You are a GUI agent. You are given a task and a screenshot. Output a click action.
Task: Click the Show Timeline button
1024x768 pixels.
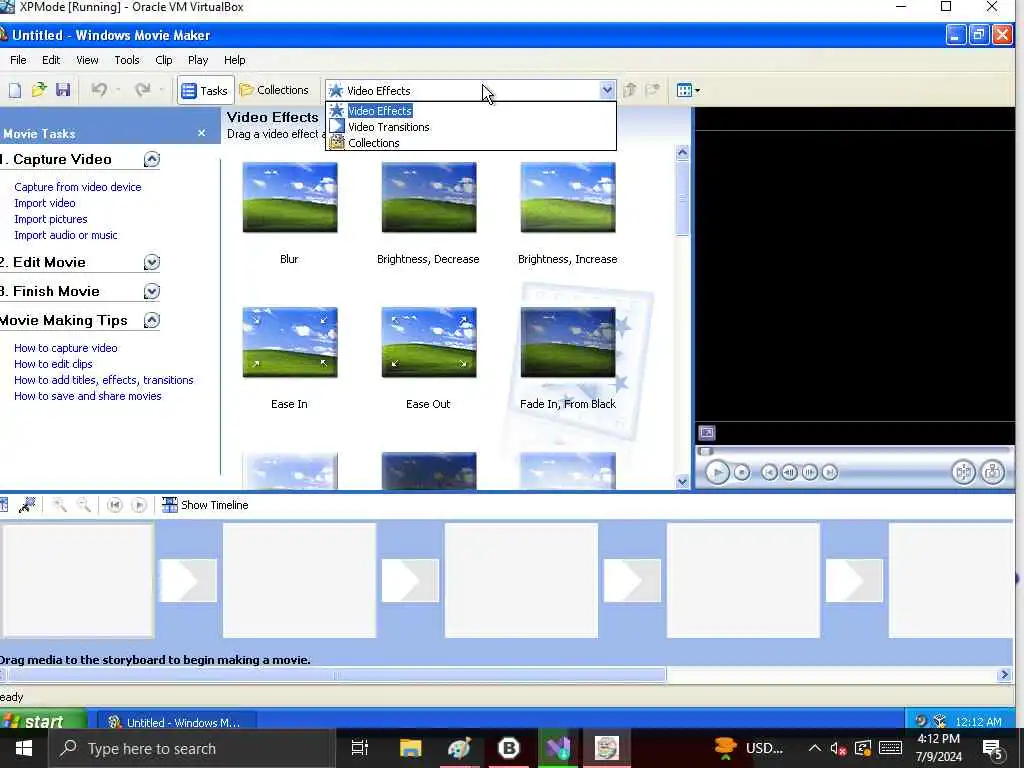pos(205,505)
